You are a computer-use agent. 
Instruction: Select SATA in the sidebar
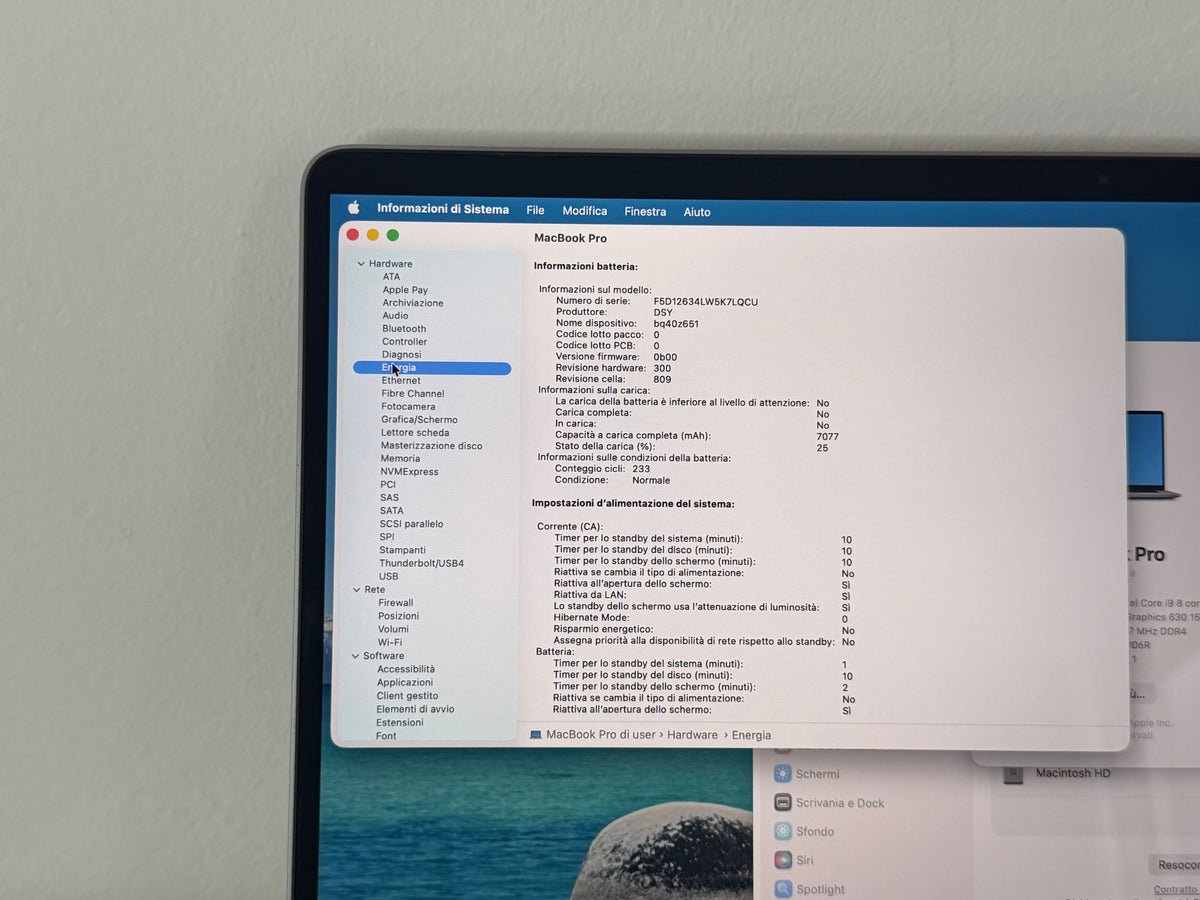pos(391,511)
